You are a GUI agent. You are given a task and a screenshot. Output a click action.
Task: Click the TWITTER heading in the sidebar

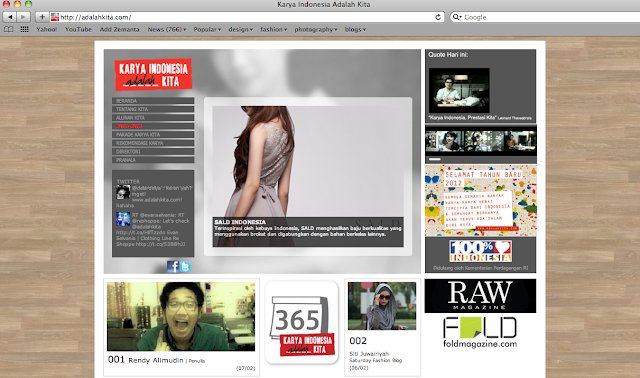tap(128, 182)
